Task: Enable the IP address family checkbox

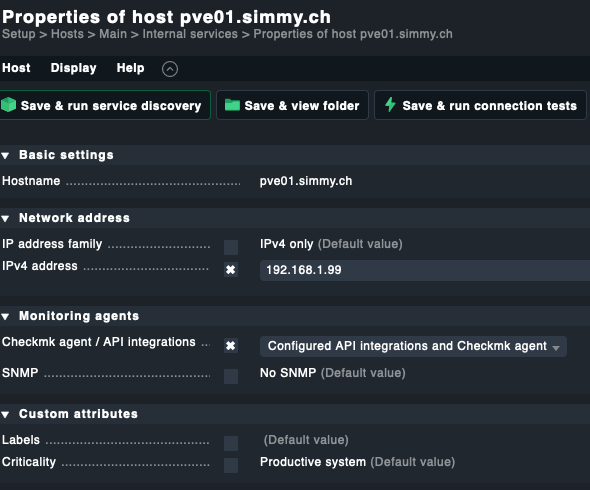Action: [231, 248]
